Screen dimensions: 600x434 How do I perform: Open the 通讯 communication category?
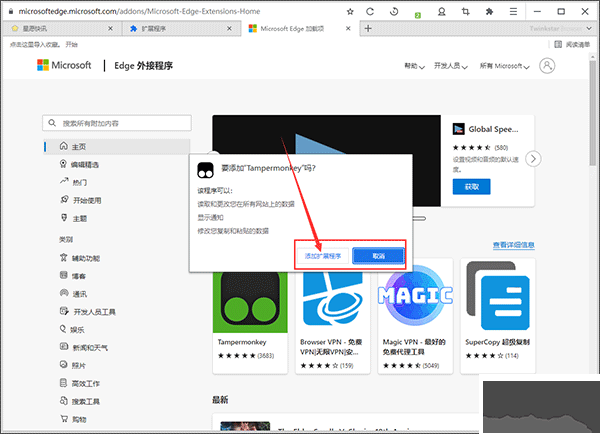tap(73, 294)
